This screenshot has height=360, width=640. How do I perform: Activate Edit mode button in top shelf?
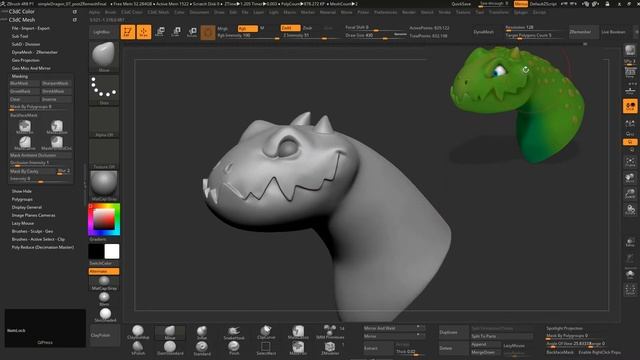click(128, 32)
